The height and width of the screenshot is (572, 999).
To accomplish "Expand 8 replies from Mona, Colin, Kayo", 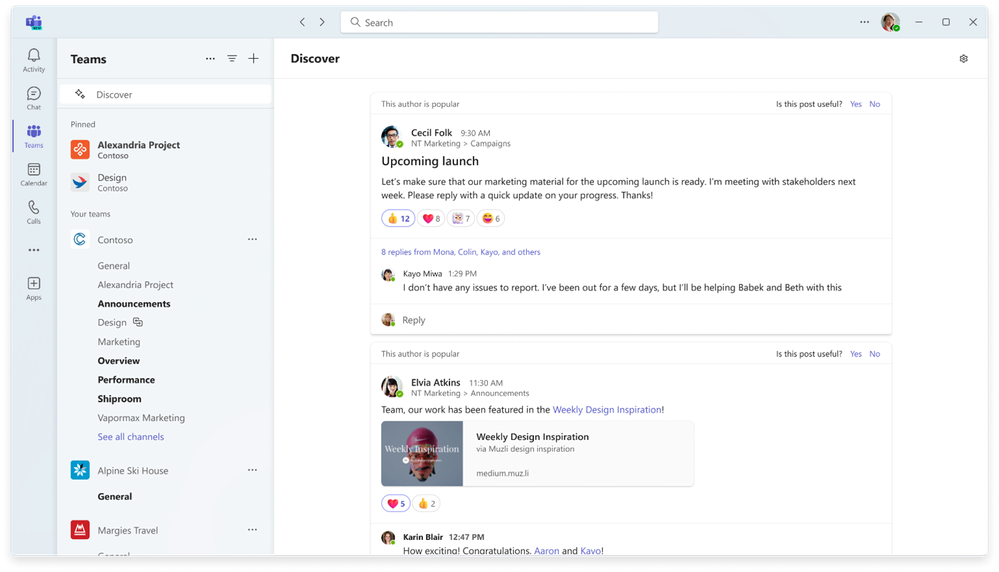I will (x=461, y=252).
